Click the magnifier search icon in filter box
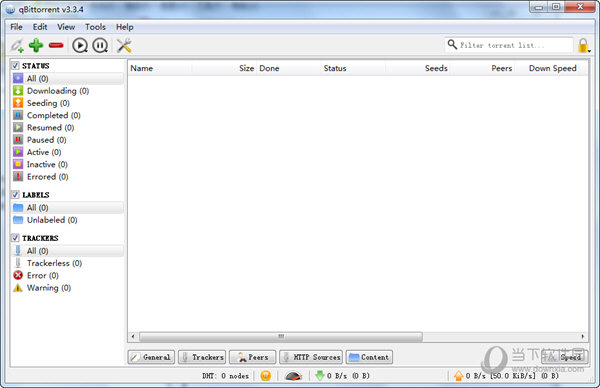600x388 pixels. click(x=452, y=45)
